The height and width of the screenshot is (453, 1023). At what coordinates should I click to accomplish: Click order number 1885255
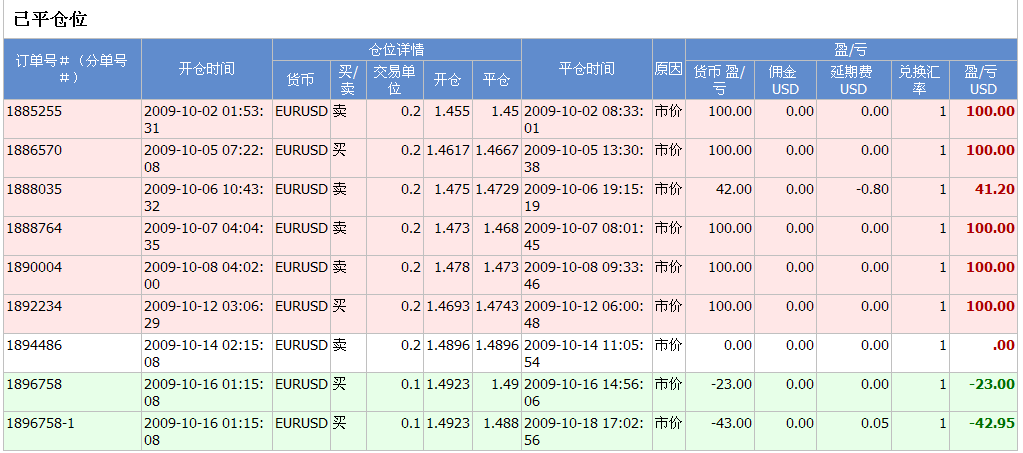click(x=34, y=111)
